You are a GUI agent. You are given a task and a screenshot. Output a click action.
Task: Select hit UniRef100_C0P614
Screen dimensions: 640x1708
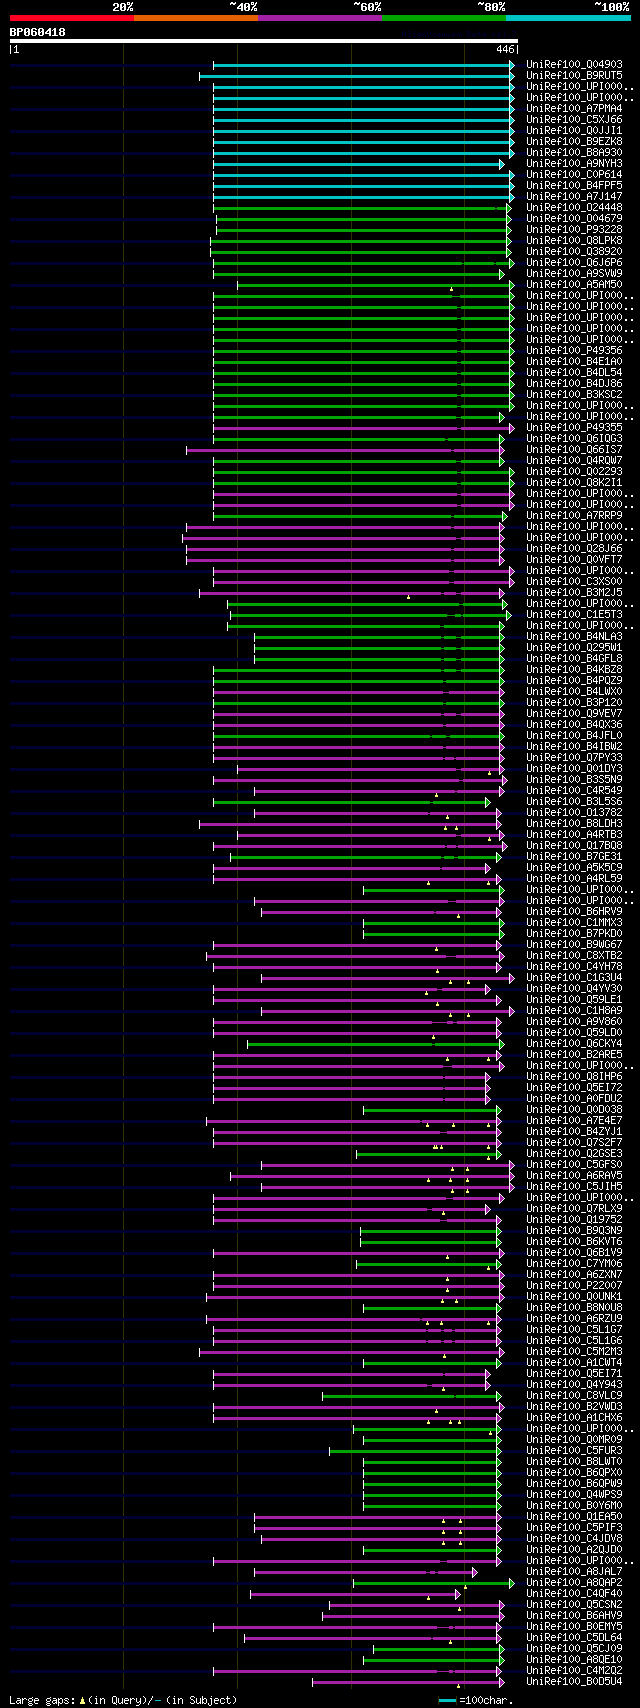pyautogui.click(x=574, y=175)
